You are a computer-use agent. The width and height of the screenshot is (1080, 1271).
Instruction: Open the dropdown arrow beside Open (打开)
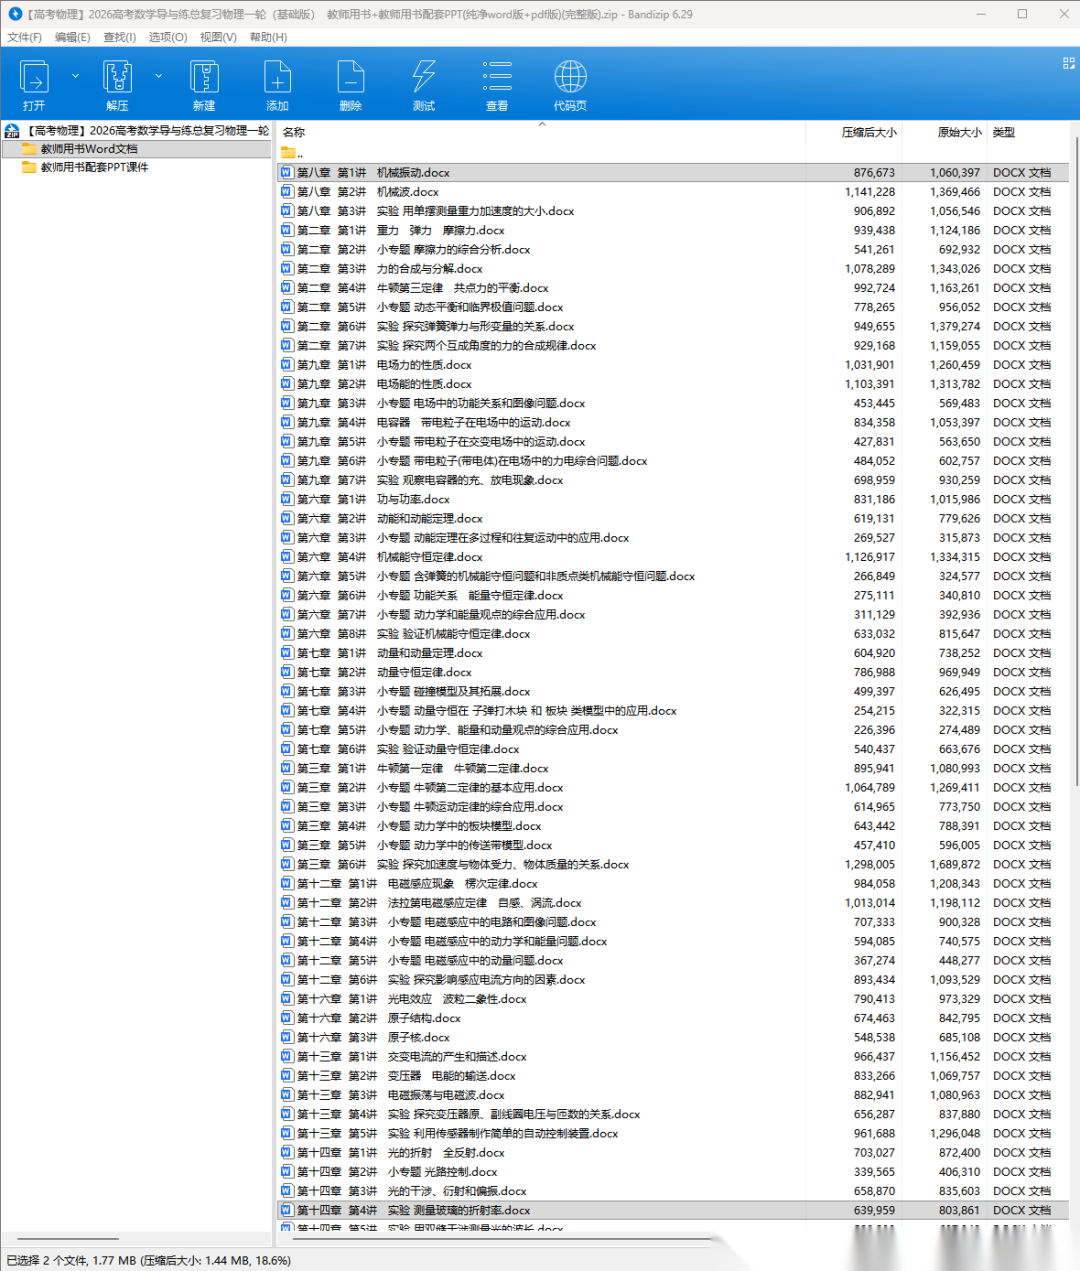75,76
